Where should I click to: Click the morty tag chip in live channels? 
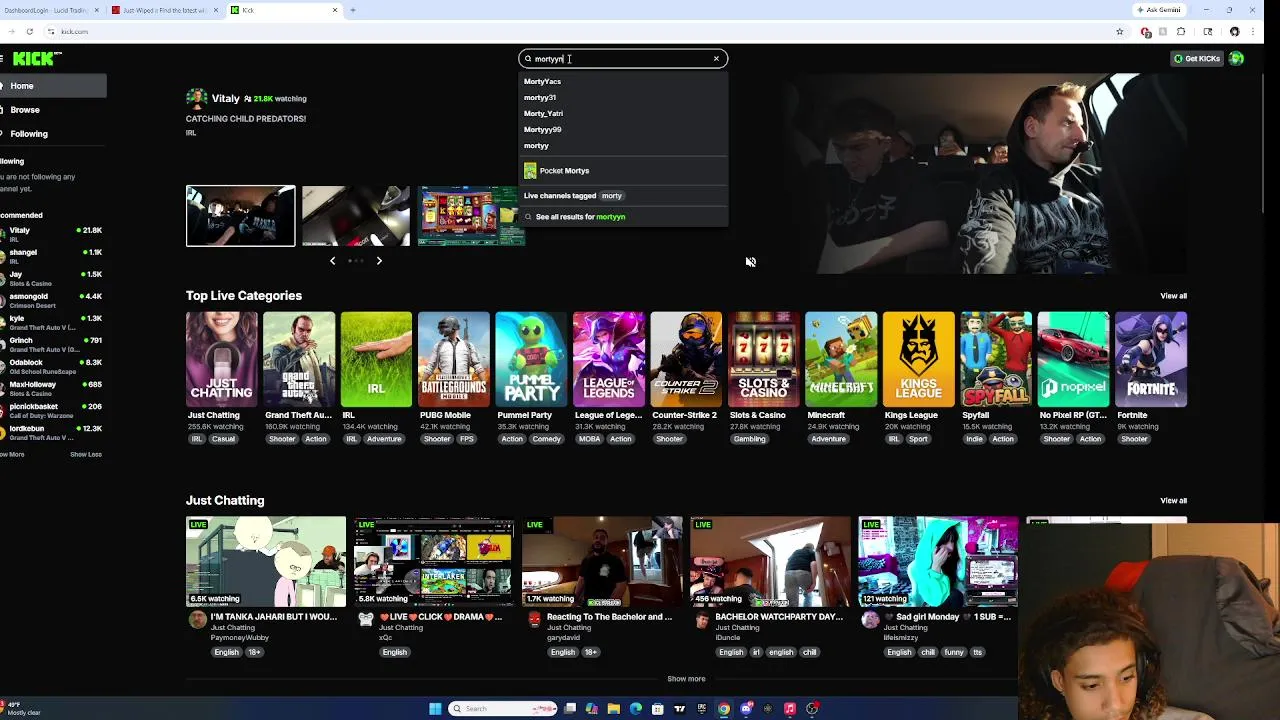[612, 196]
